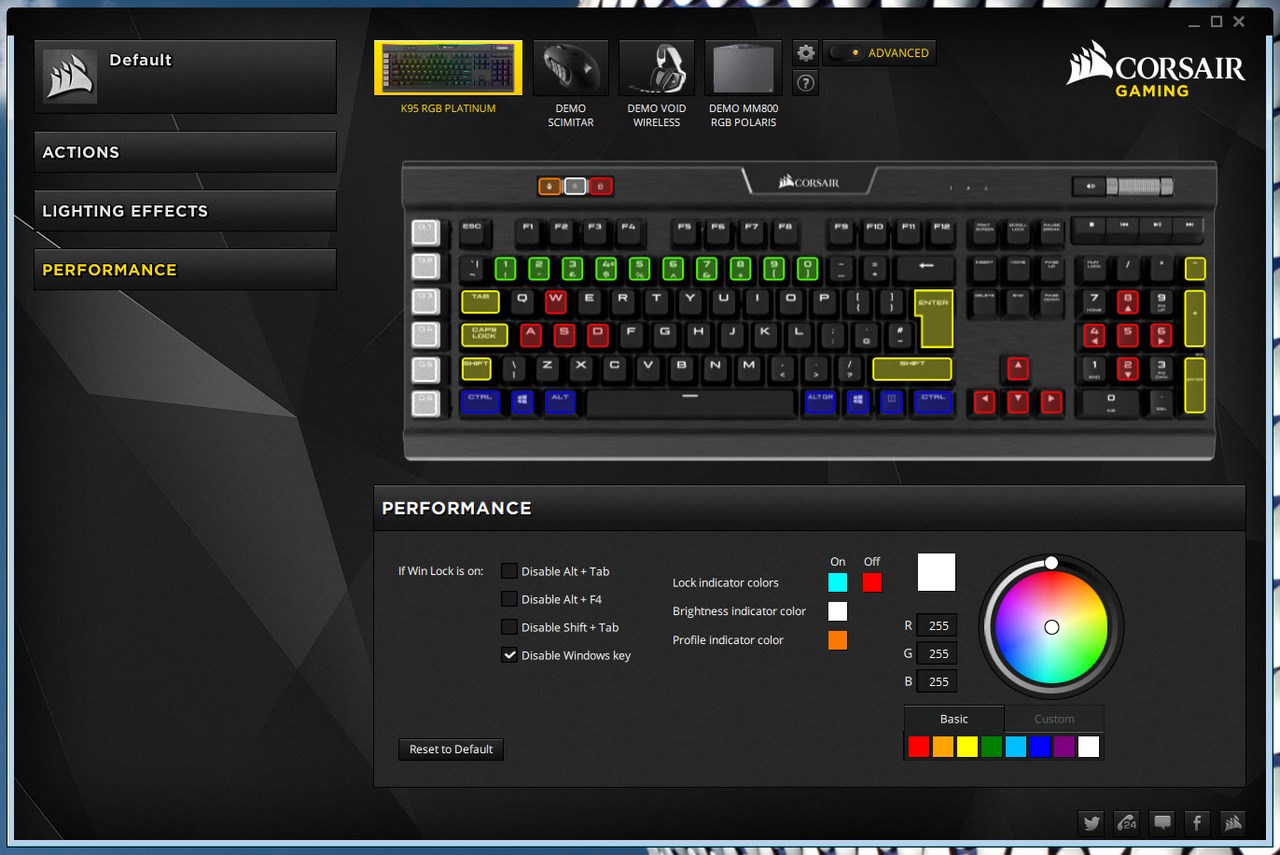Click the brightness ring handle on color wheel
1280x855 pixels.
tap(1051, 563)
